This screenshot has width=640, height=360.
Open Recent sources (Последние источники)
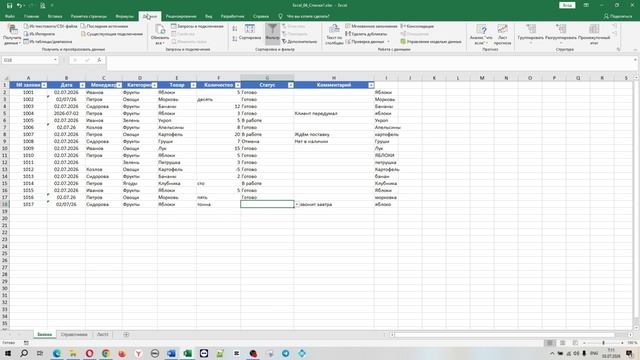tap(104, 26)
